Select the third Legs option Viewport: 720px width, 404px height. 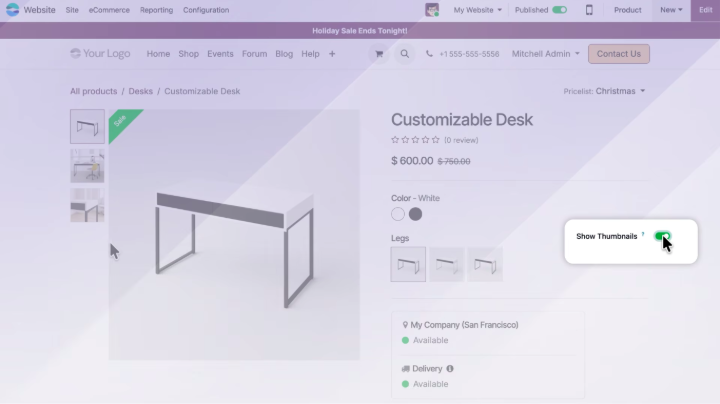coord(485,264)
